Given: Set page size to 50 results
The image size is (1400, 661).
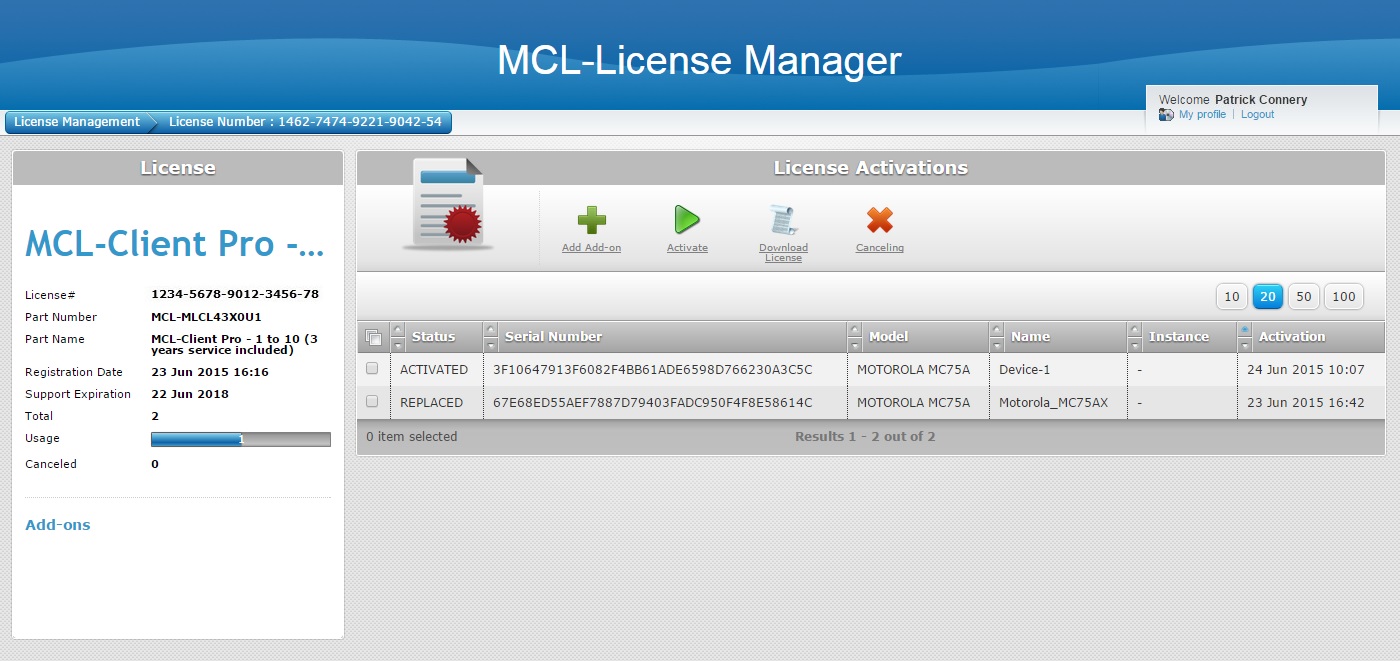Looking at the screenshot, I should coord(1304,296).
